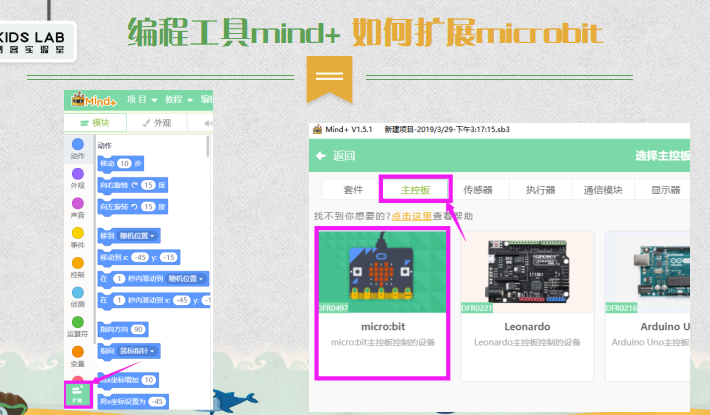Click the value 15 in 向右旋转 block
Viewport: 710px width, 415px height.
[148, 185]
